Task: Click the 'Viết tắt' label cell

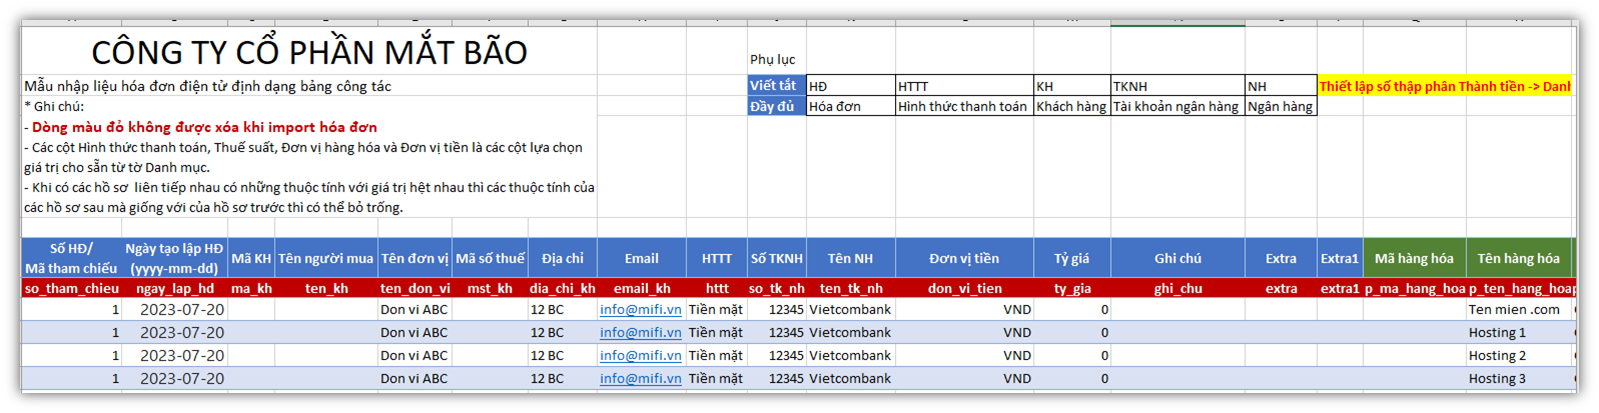Action: click(x=775, y=86)
